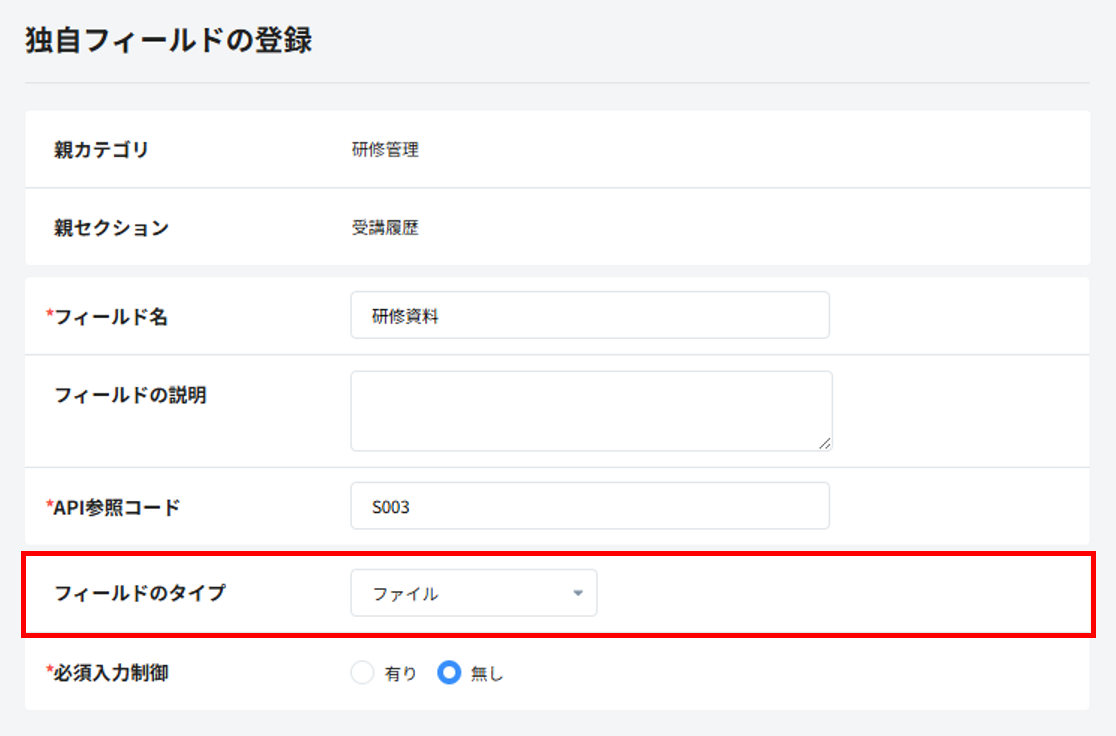Screen dimensions: 1116x736
Task: Click the フィールド名 input containing 研修資料
Action: (589, 316)
